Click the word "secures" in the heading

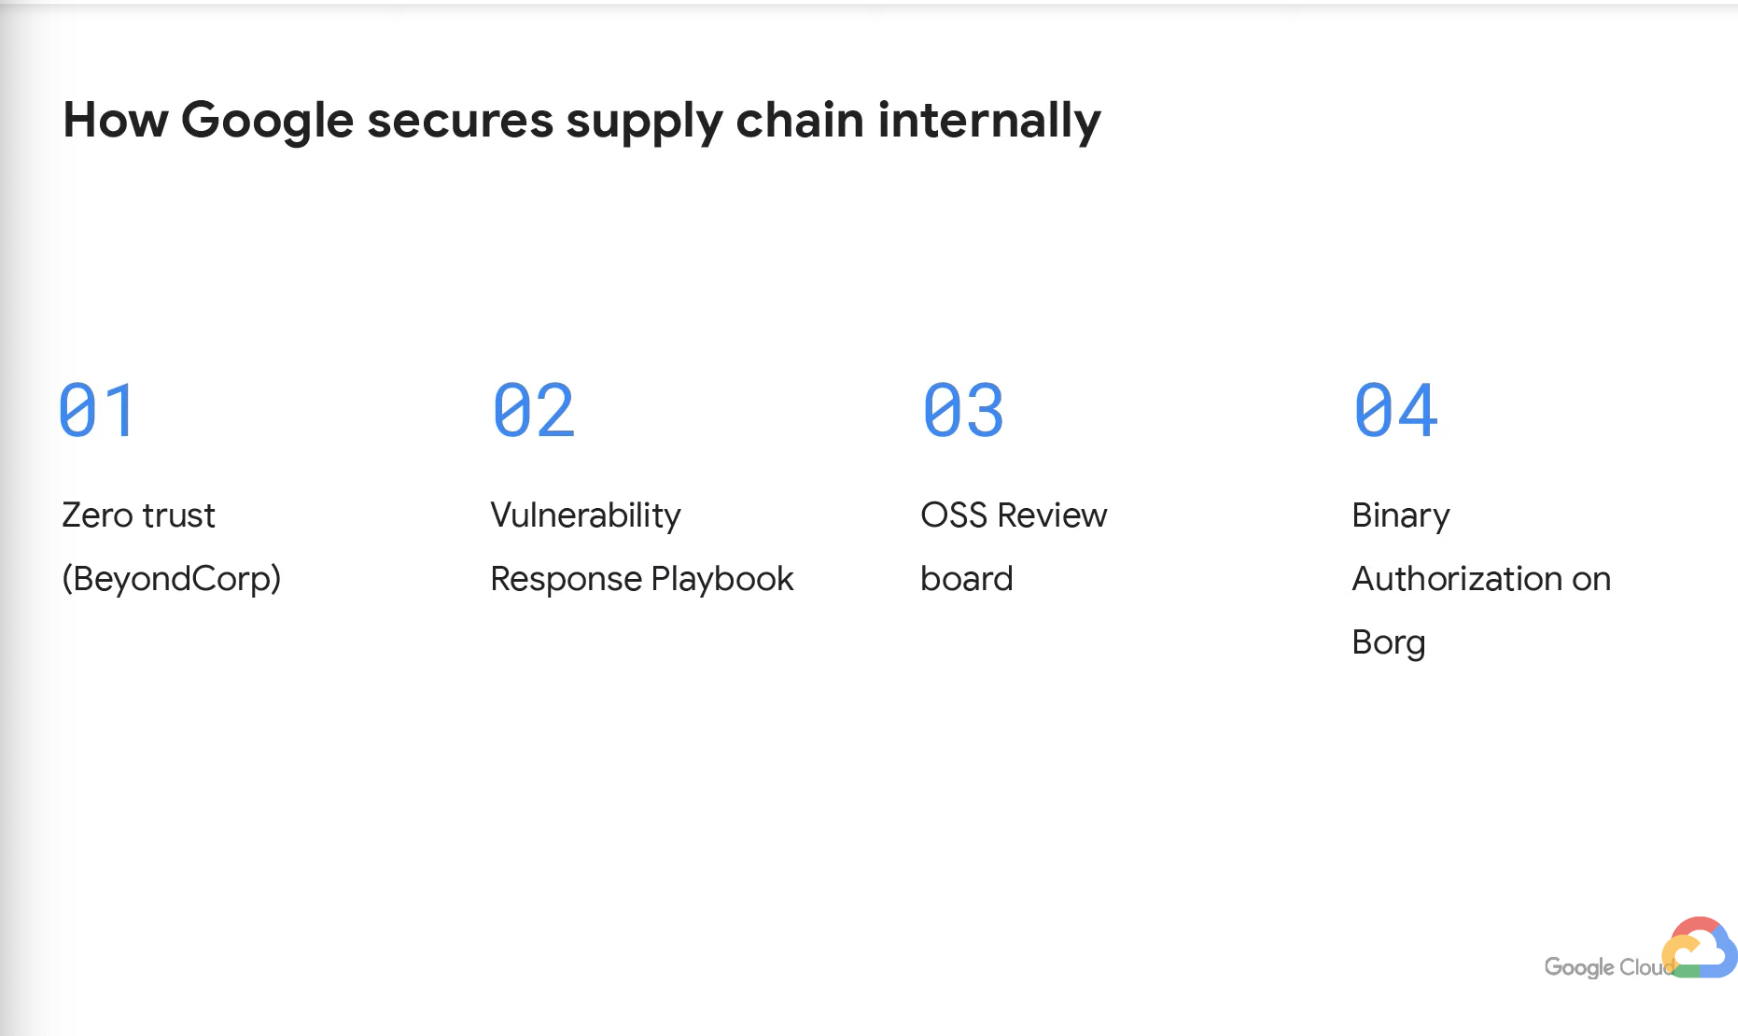(x=460, y=121)
